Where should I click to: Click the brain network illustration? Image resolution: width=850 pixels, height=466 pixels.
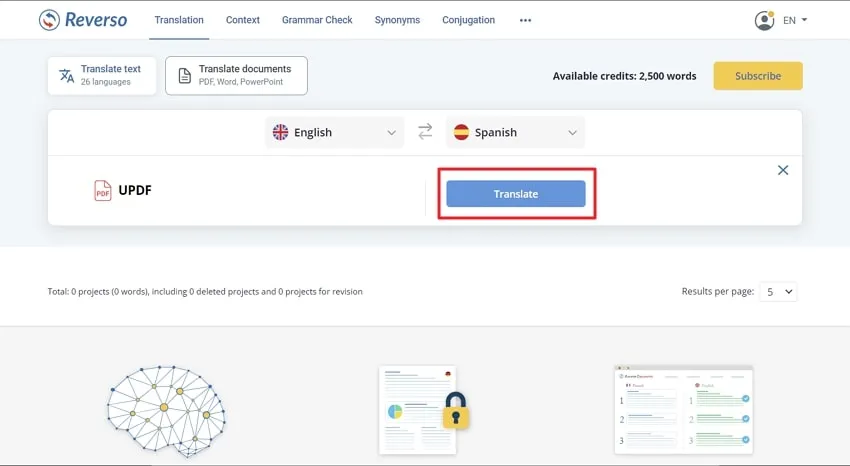pyautogui.click(x=166, y=407)
